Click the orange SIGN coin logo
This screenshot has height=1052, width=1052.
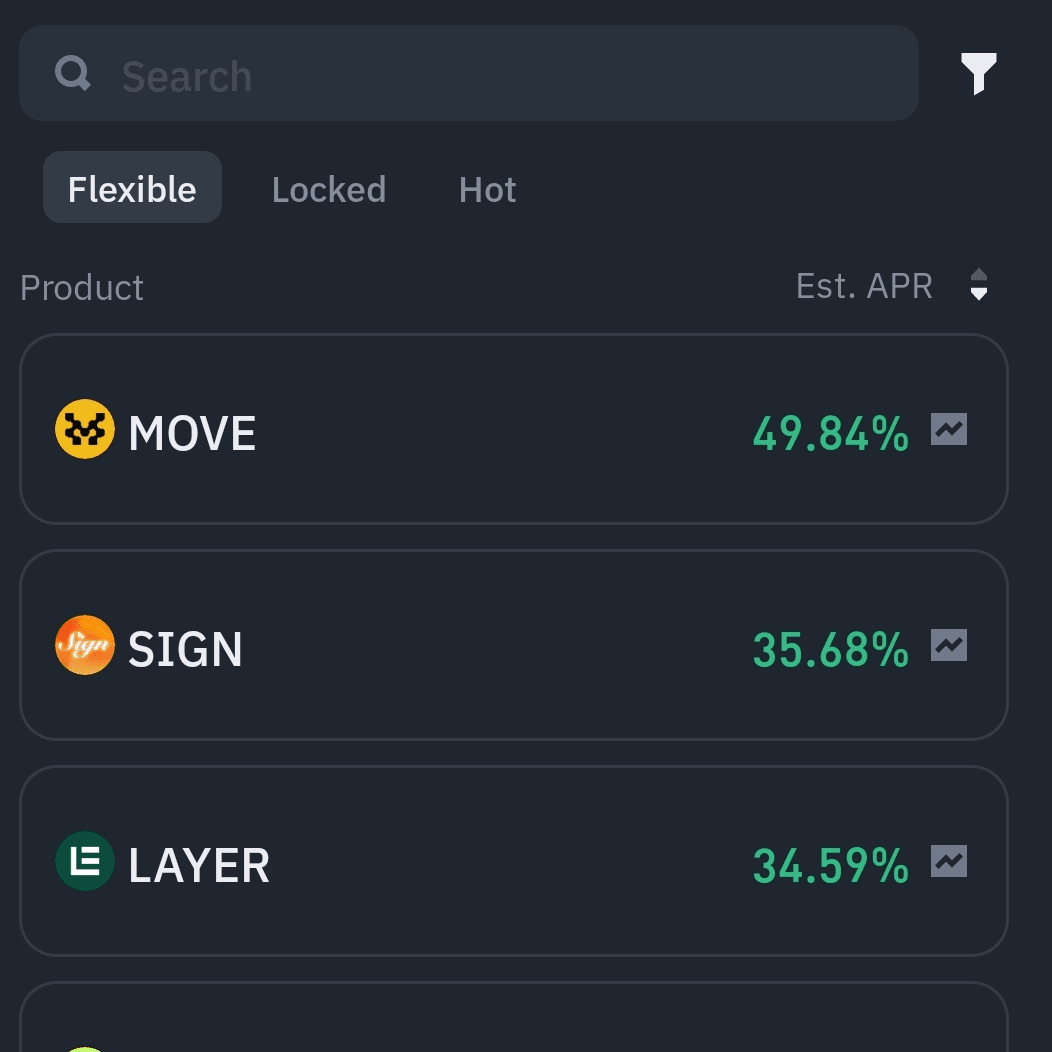pyautogui.click(x=84, y=646)
